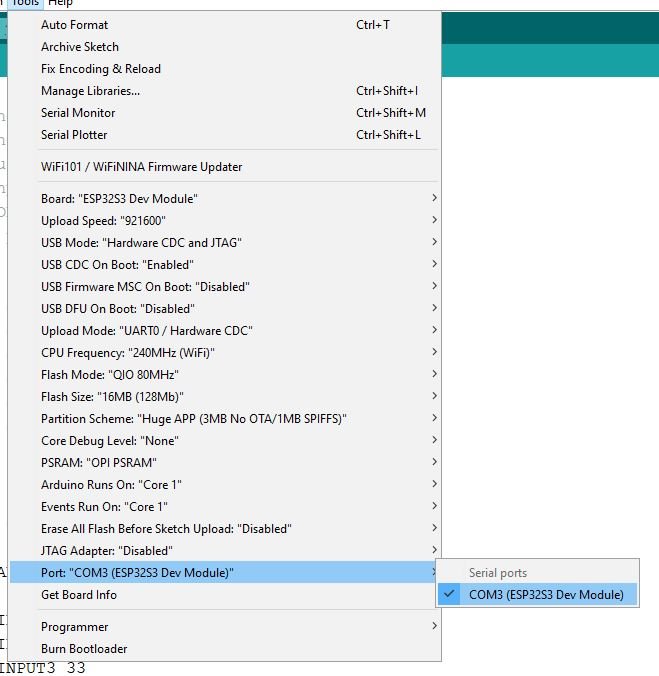Screen dimensions: 659x676
Task: Expand the Programmer submenu
Action: click(75, 627)
